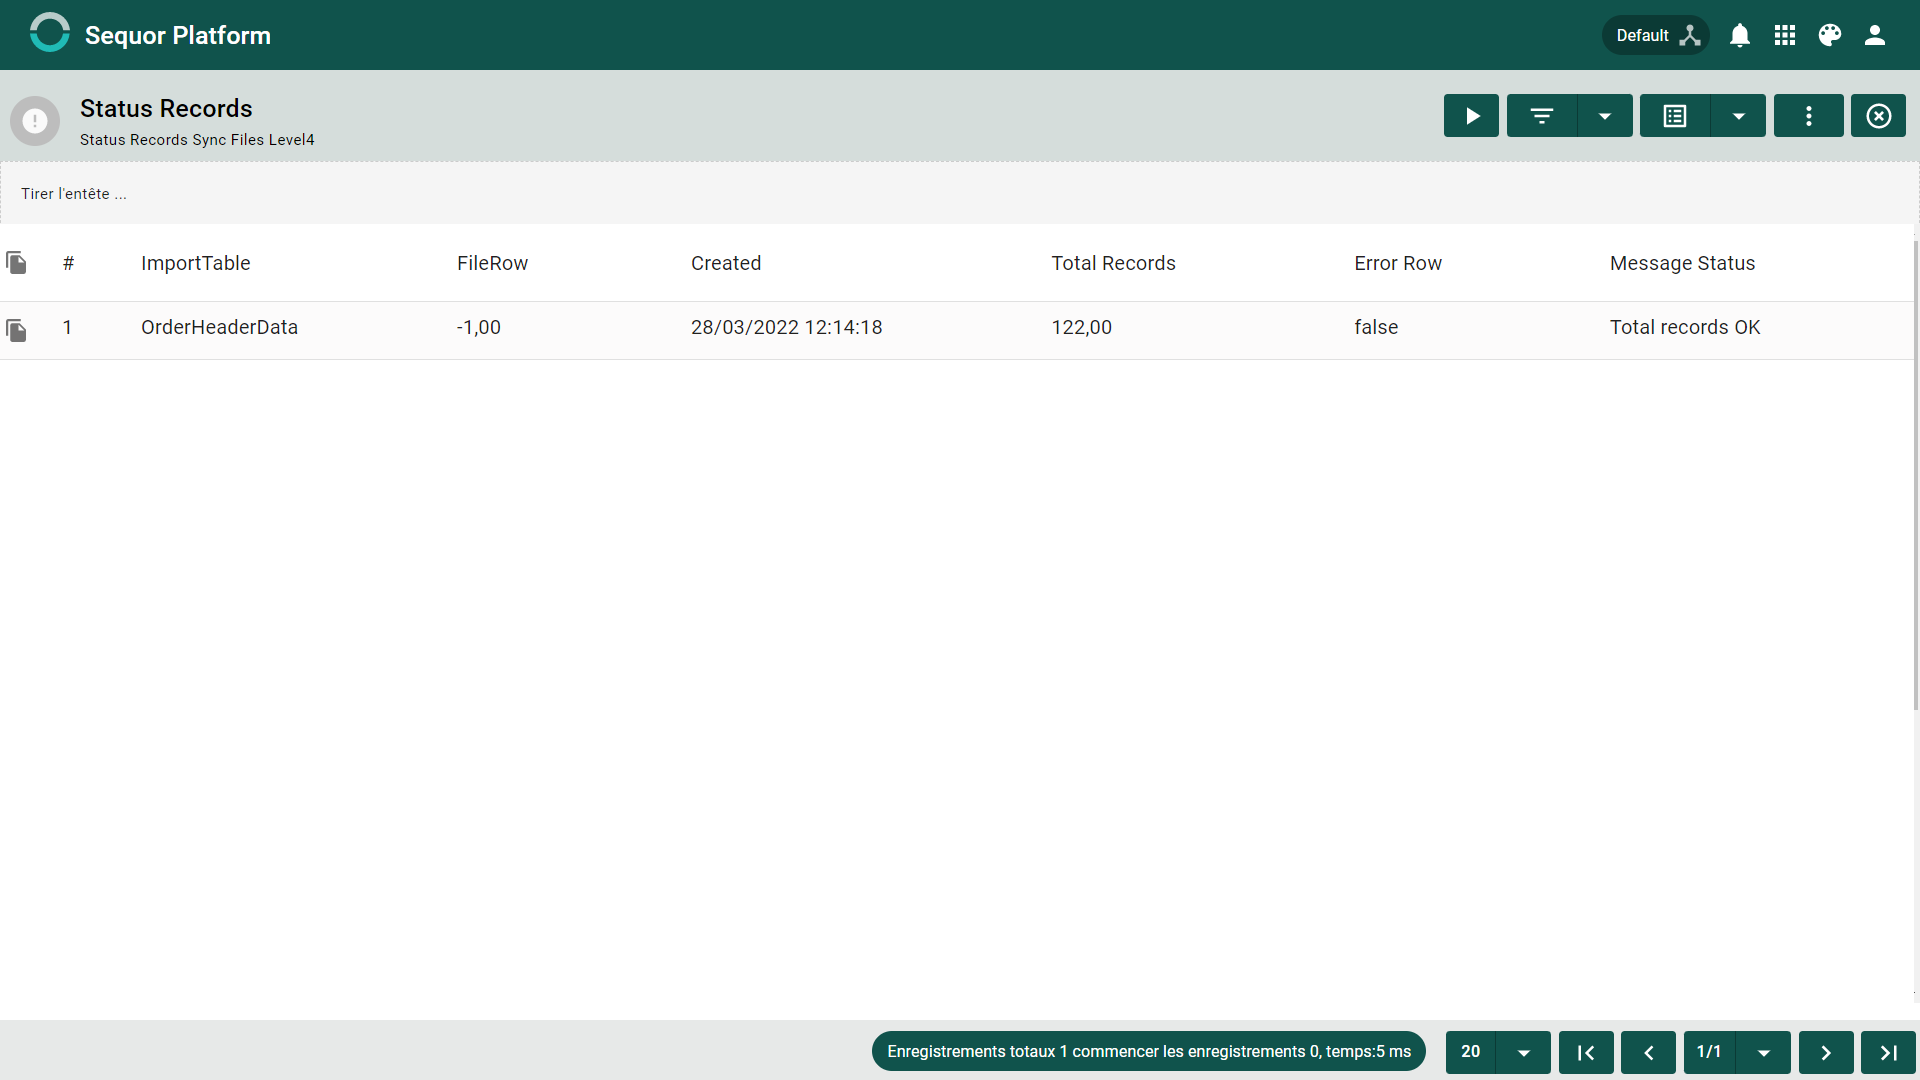The width and height of the screenshot is (1920, 1080).
Task: Click the filter icon button
Action: pyautogui.click(x=1542, y=116)
